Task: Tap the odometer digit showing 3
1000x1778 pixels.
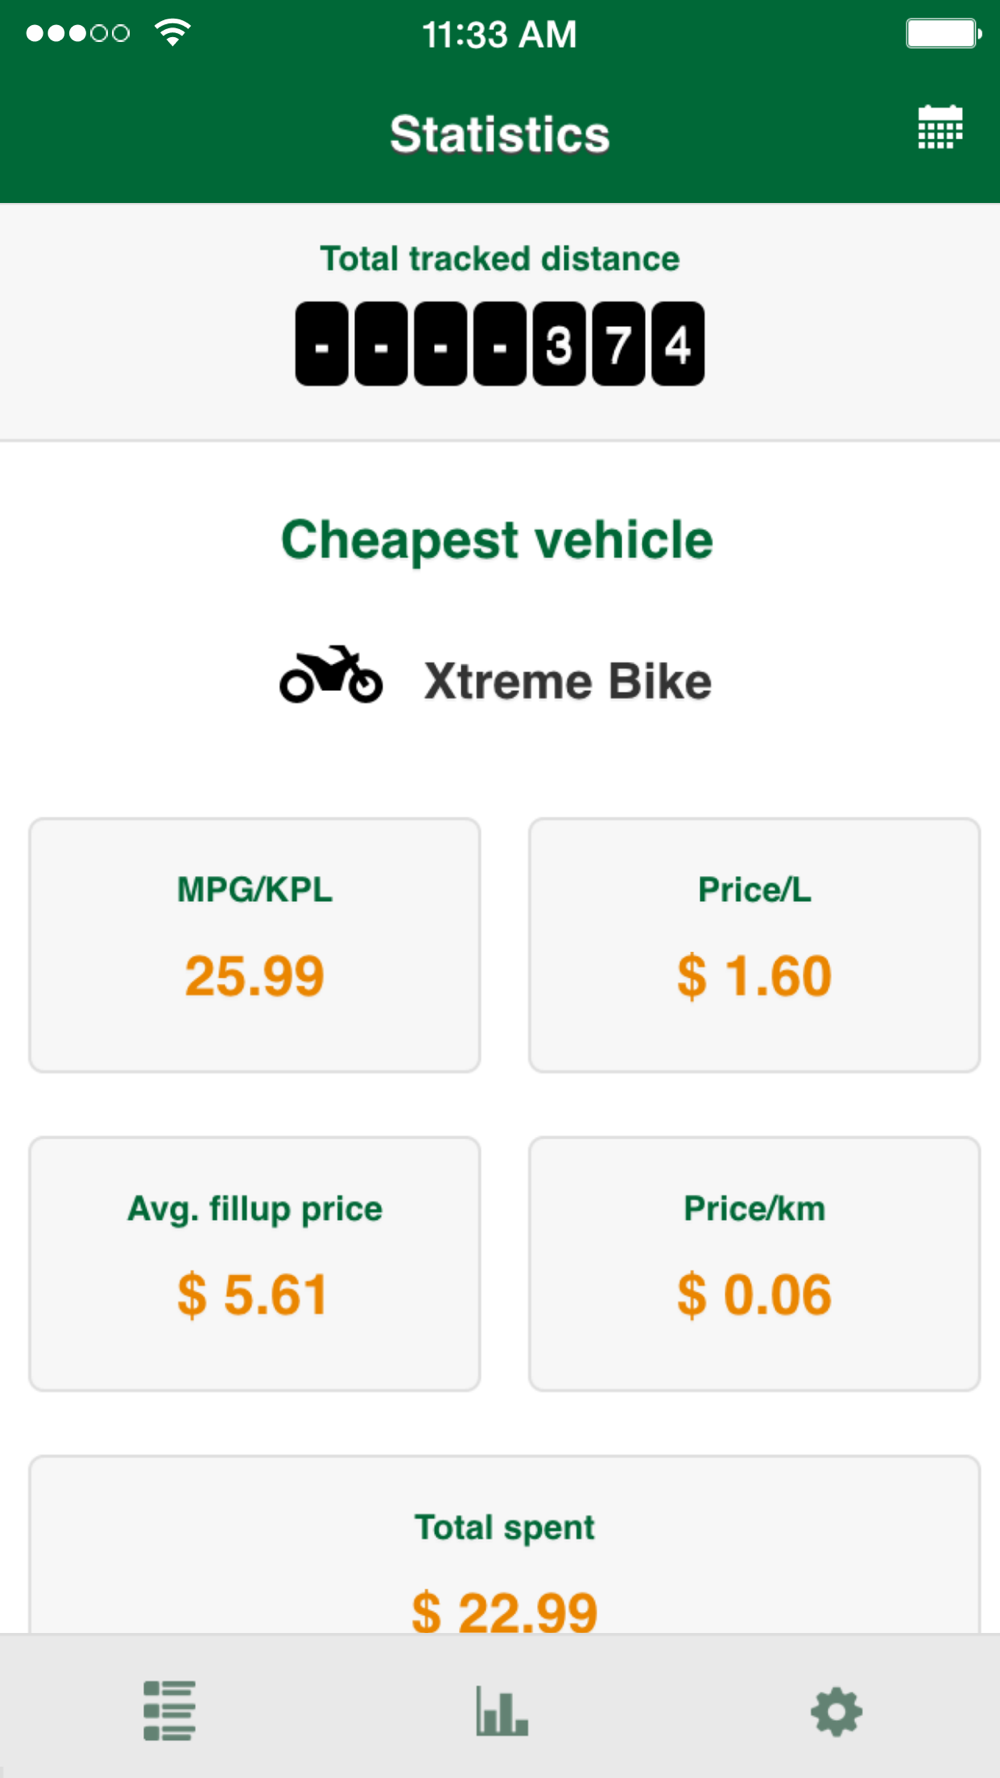Action: coord(559,344)
